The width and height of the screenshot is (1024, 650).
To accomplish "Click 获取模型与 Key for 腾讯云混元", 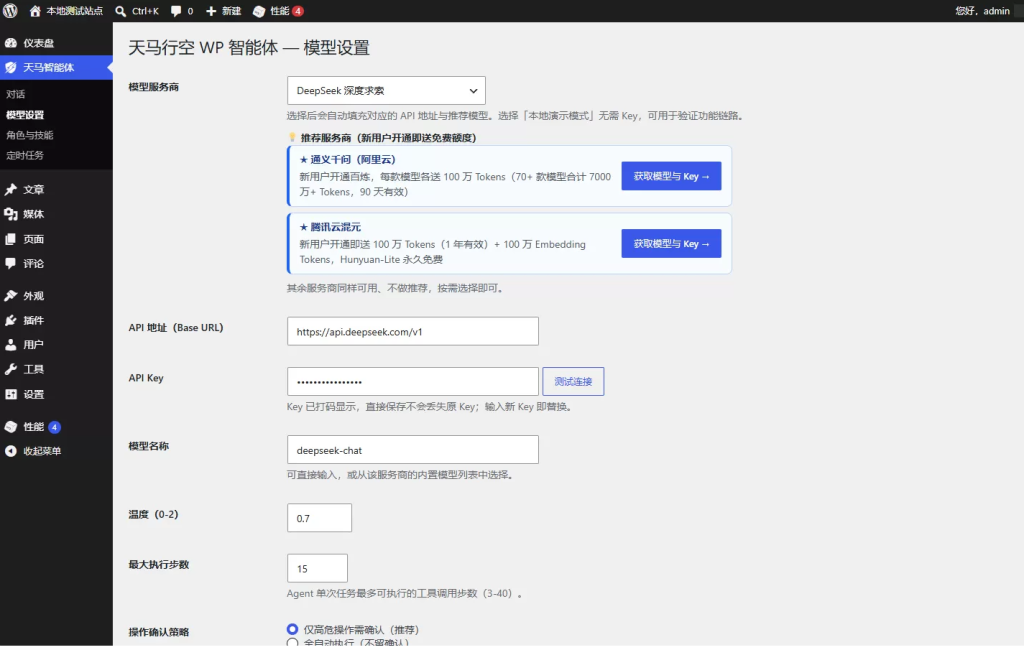I will [671, 244].
